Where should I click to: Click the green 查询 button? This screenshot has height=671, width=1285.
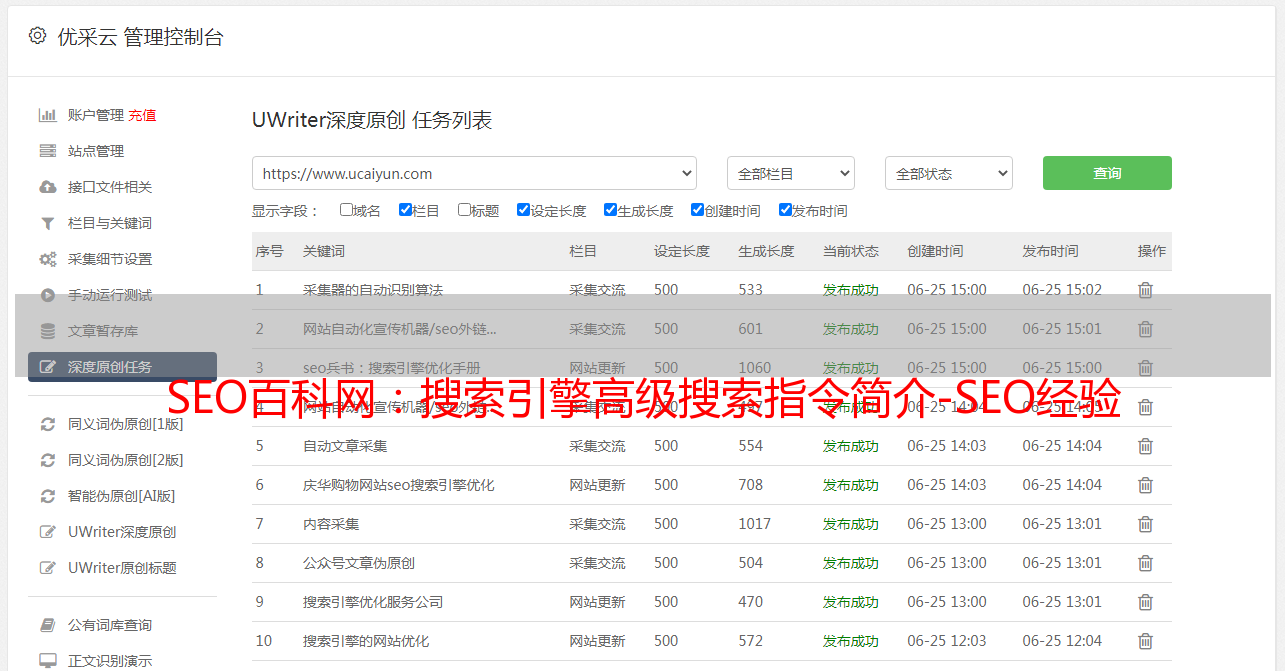click(1107, 173)
